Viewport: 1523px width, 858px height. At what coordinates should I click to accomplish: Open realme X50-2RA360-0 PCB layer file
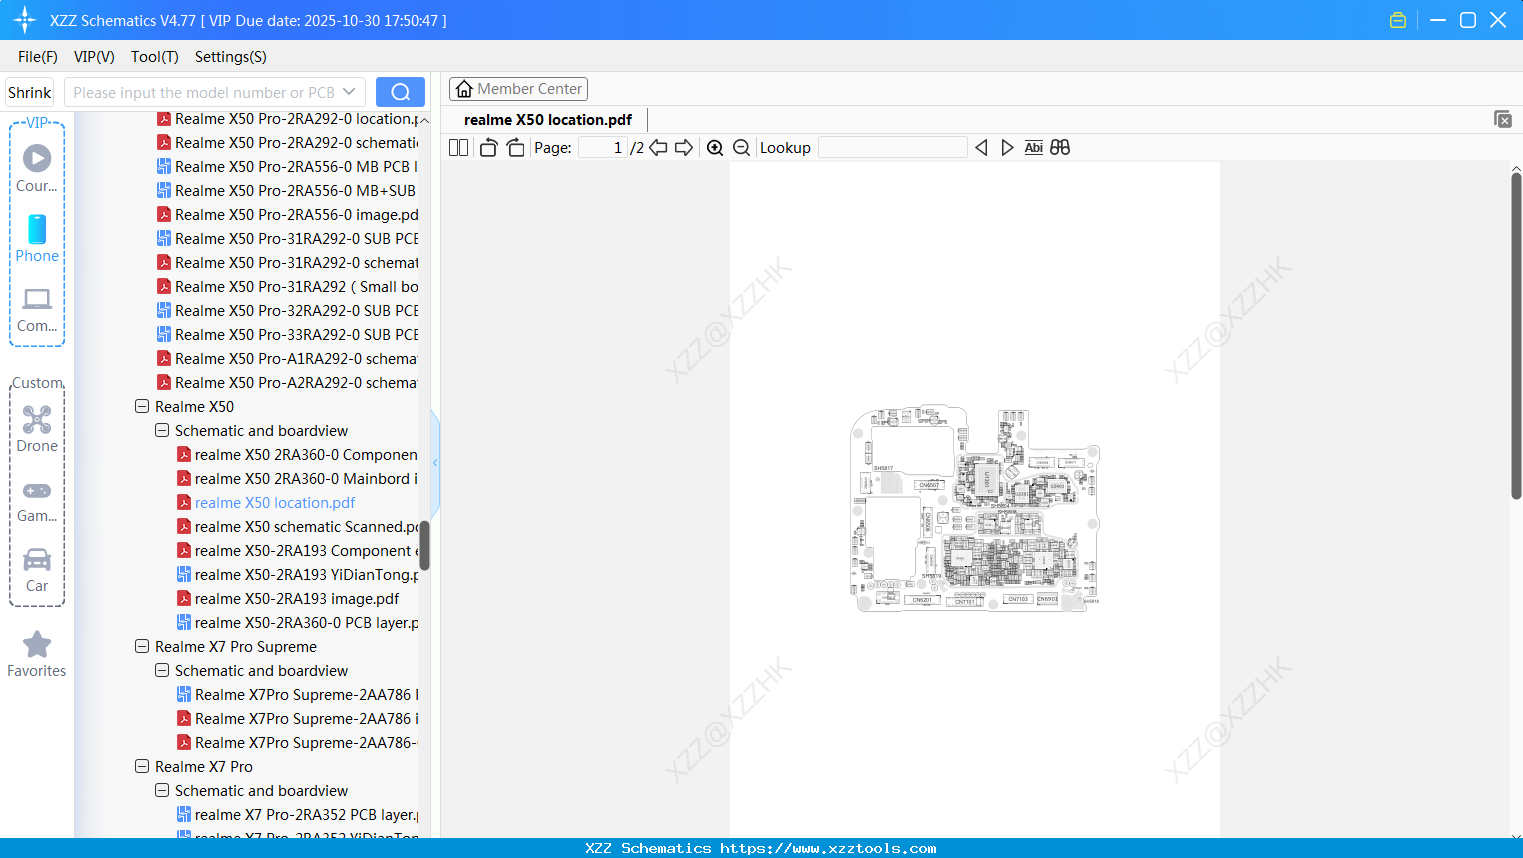click(297, 623)
